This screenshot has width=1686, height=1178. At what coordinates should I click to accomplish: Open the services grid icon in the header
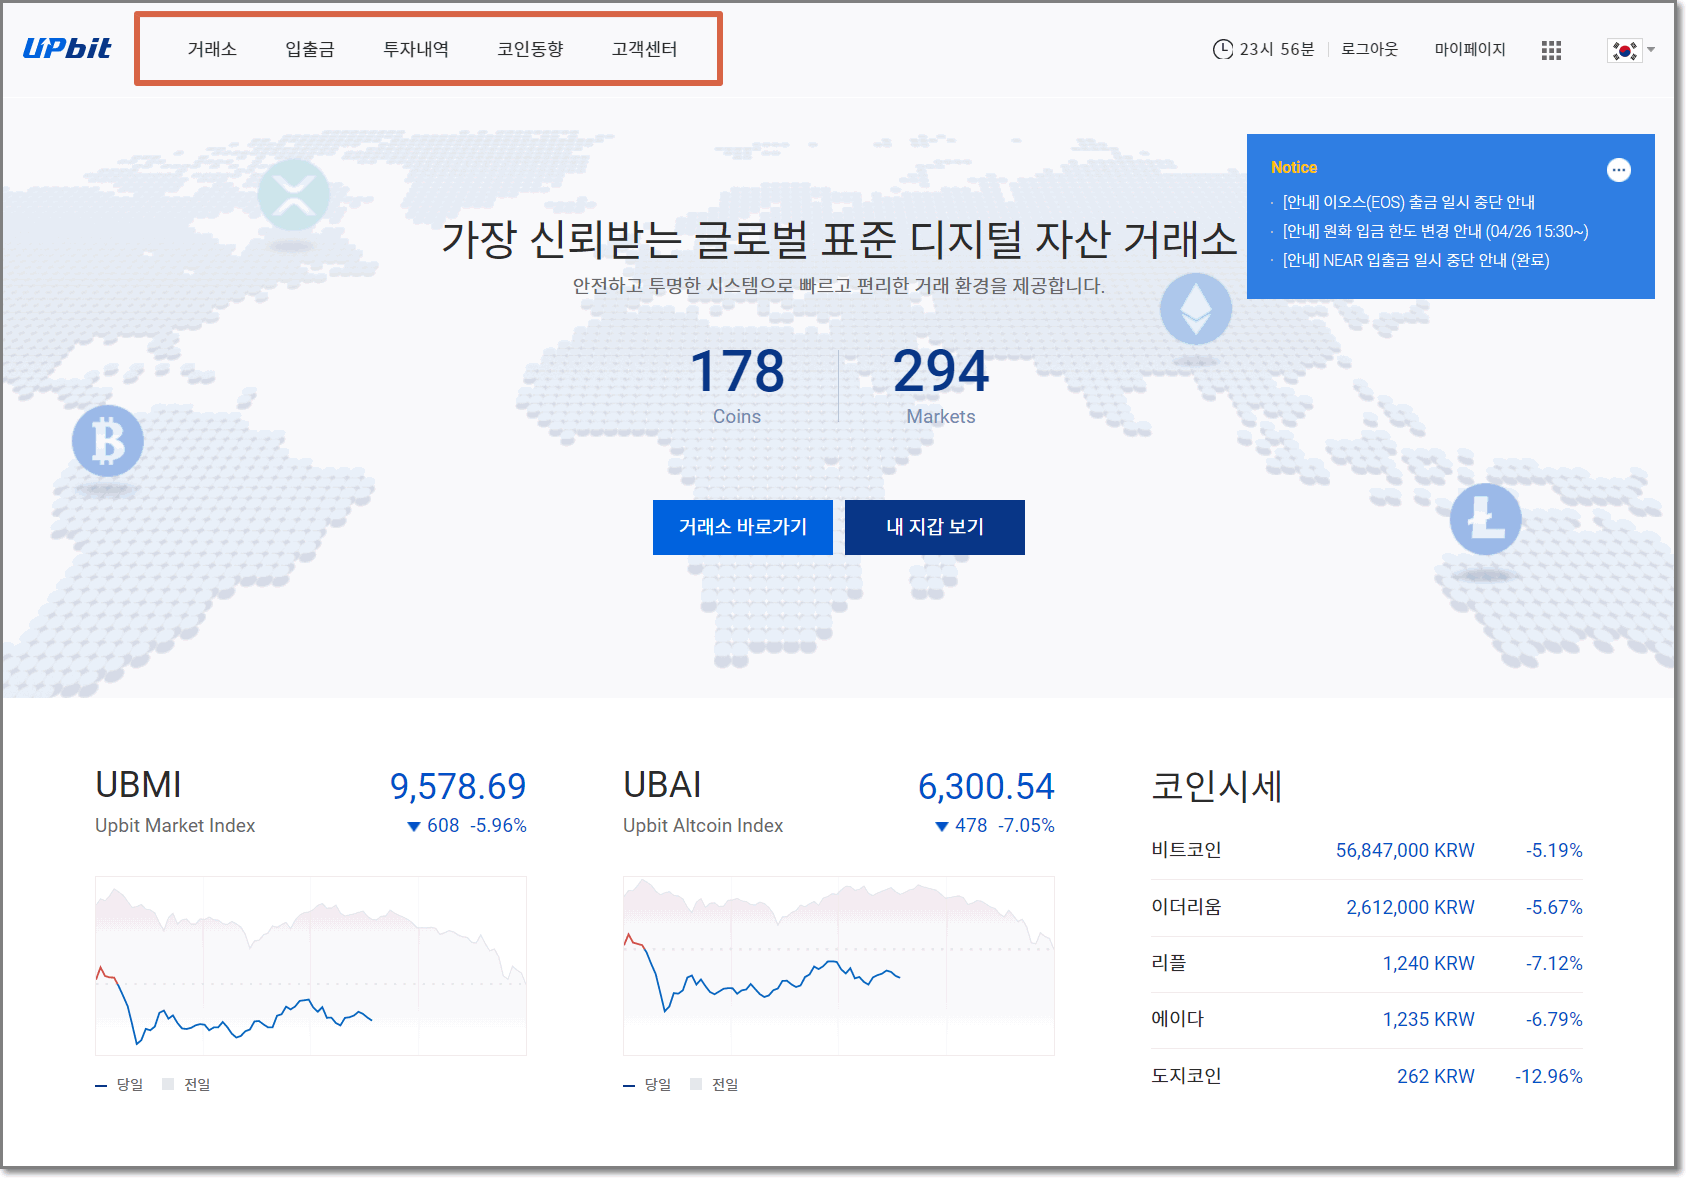coord(1551,49)
